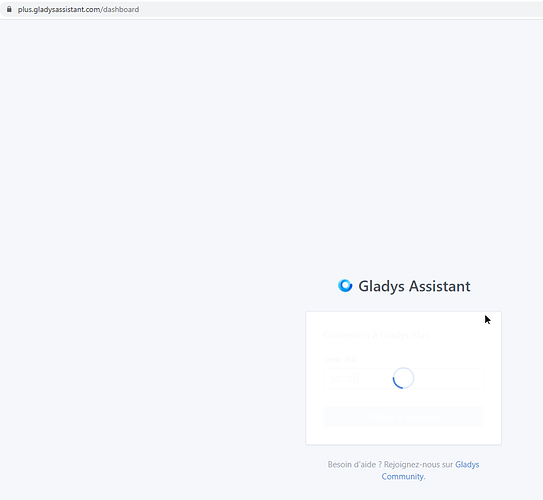The width and height of the screenshot is (543, 500).
Task: Click empty space below the validation button in card
Action: [403, 436]
